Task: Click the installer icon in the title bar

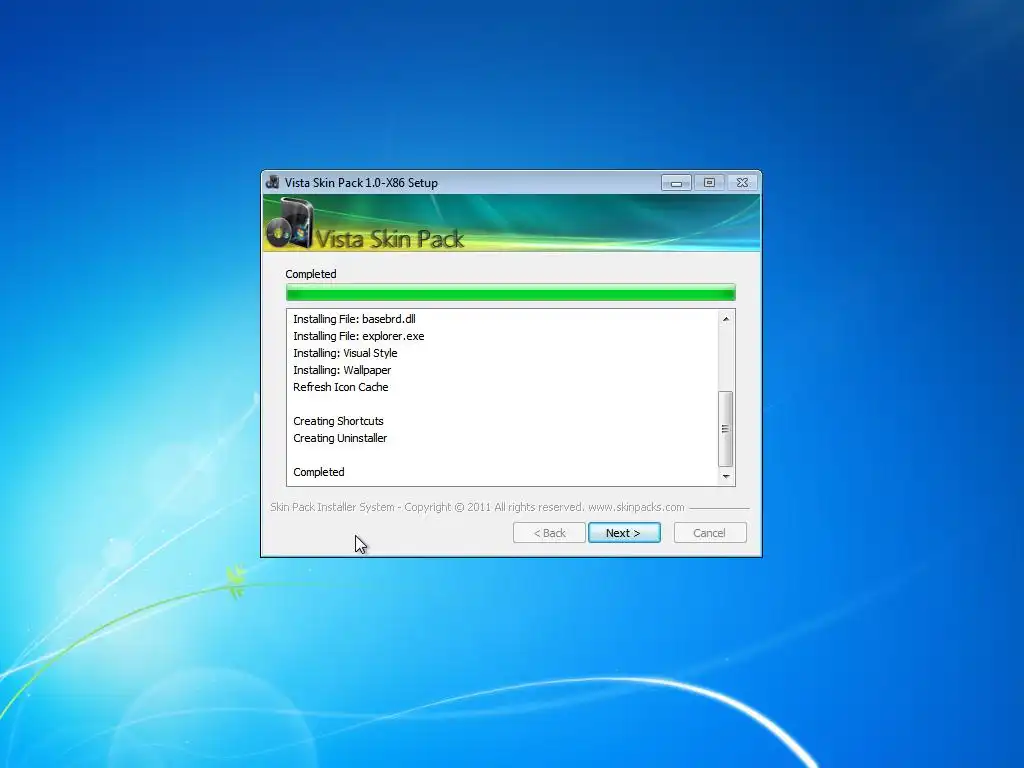Action: pos(273,183)
